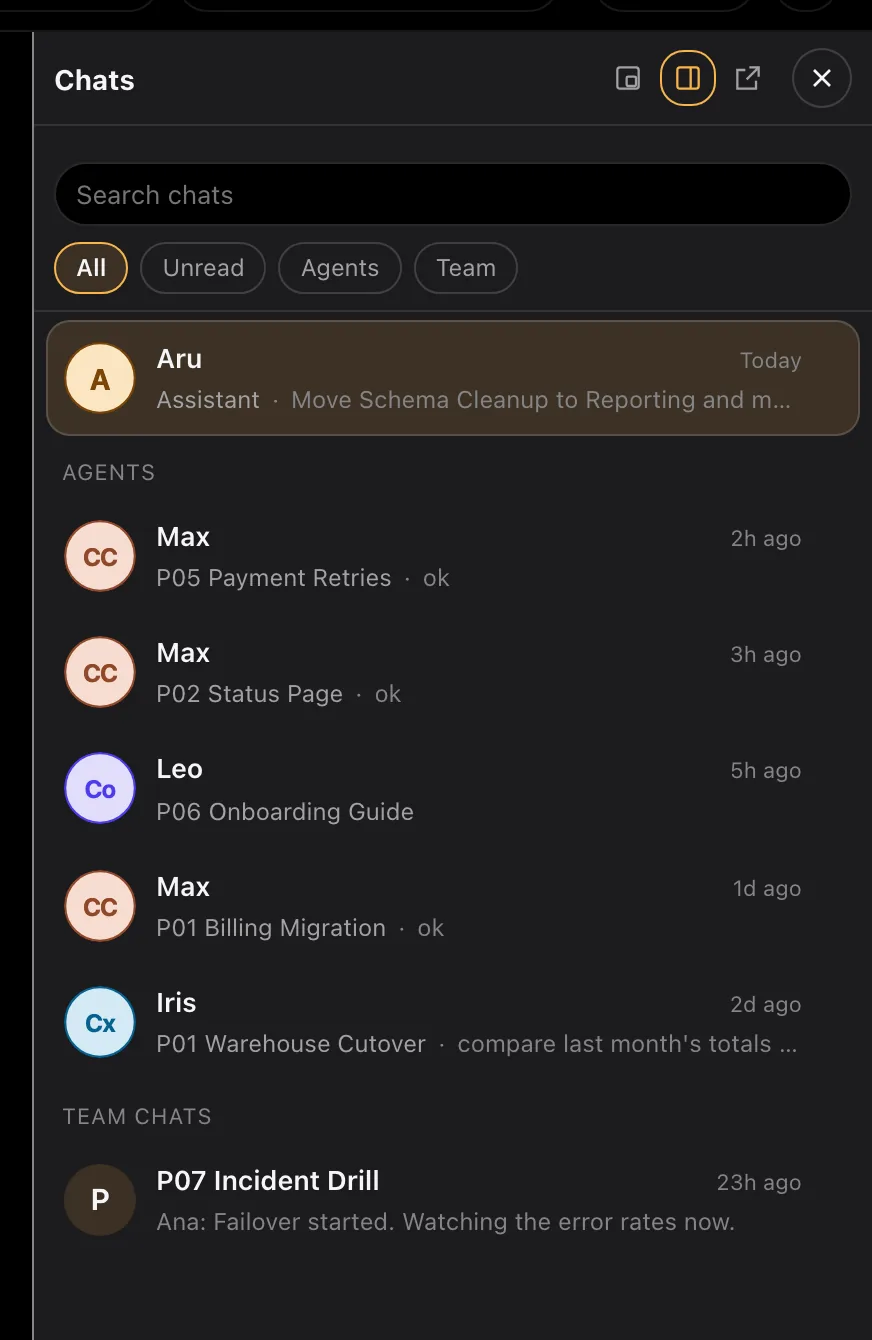Open the P07 Incident Drill team chat
Screen dimensions: 872x1340
click(x=453, y=1200)
